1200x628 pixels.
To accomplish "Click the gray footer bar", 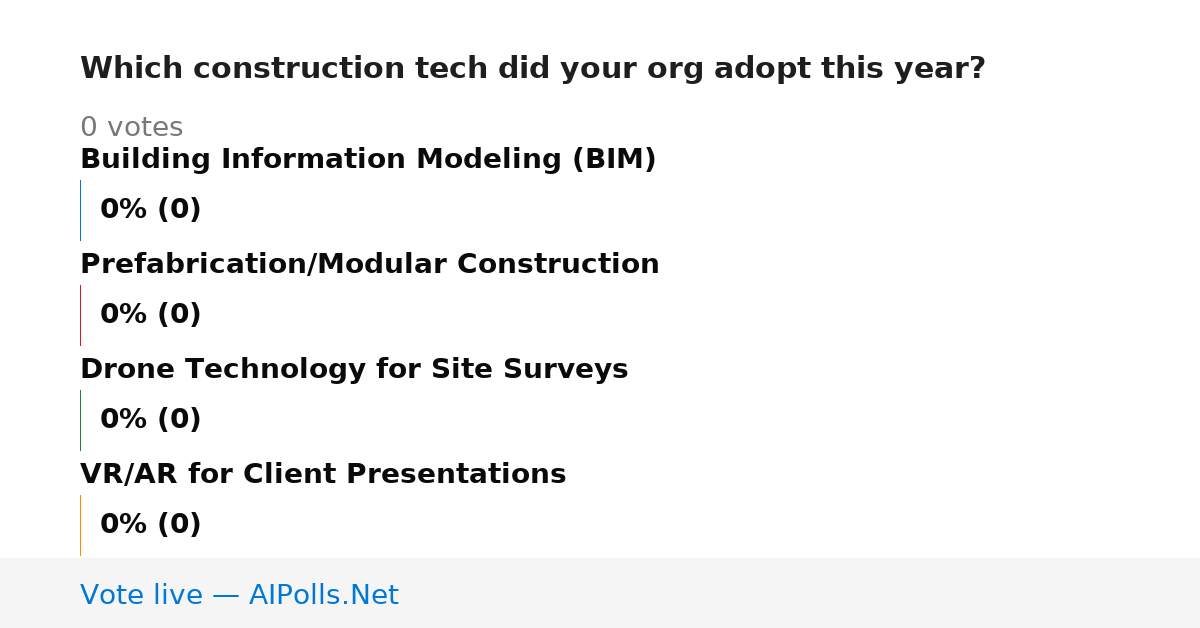I will (x=600, y=593).
